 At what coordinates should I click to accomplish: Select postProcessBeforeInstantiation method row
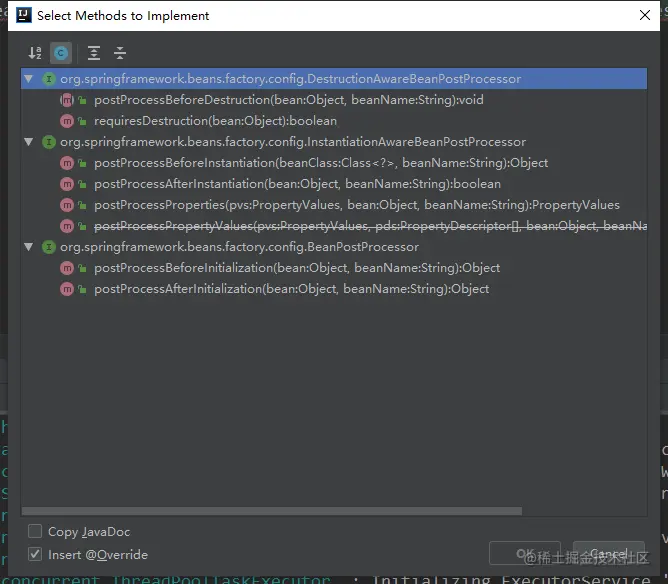pyautogui.click(x=334, y=163)
